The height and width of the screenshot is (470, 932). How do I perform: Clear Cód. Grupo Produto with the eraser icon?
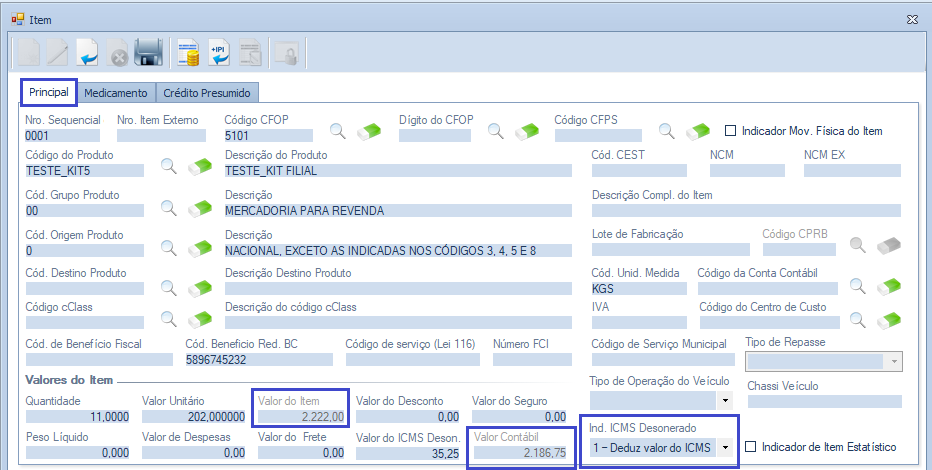tap(200, 209)
